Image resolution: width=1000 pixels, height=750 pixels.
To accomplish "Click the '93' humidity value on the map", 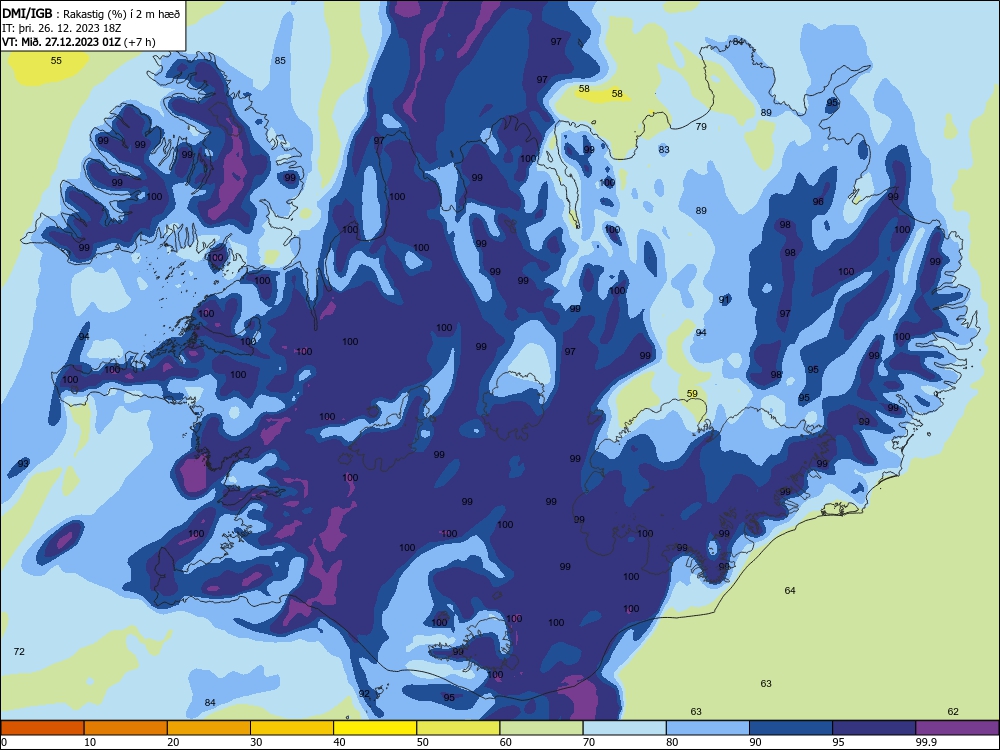I will pyautogui.click(x=23, y=463).
